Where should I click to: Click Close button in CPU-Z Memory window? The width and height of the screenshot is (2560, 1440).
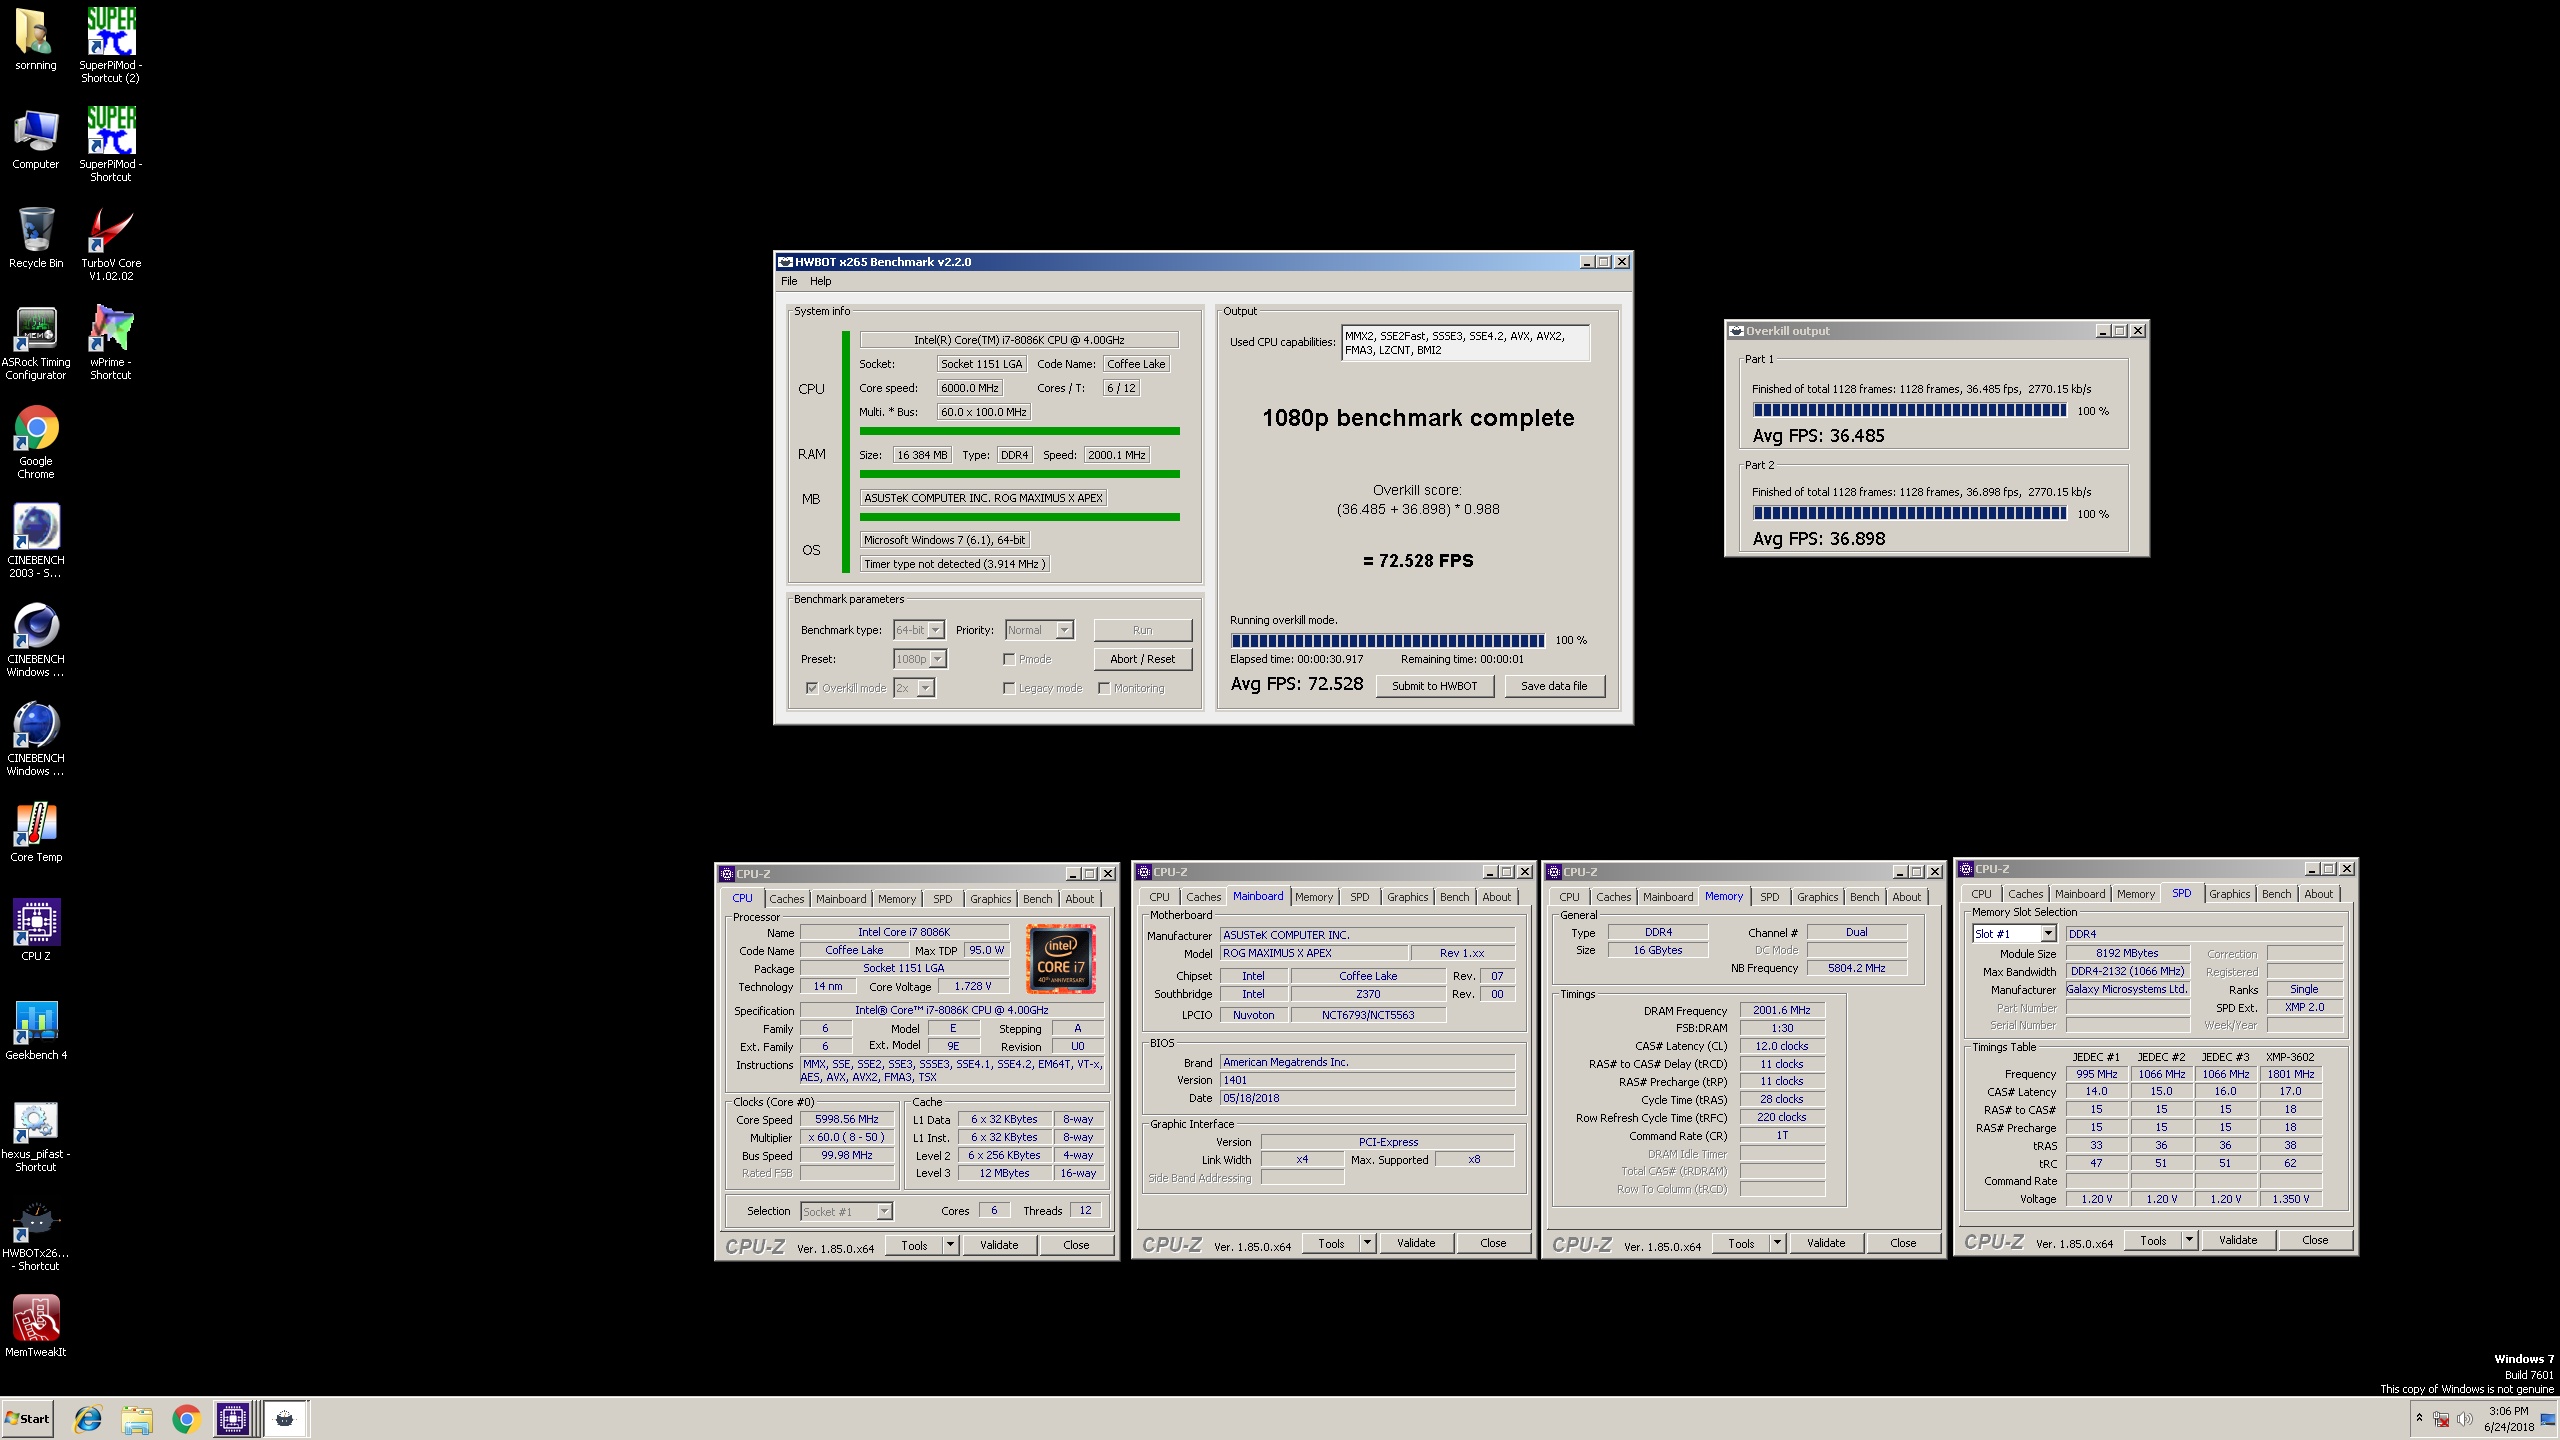1902,1243
